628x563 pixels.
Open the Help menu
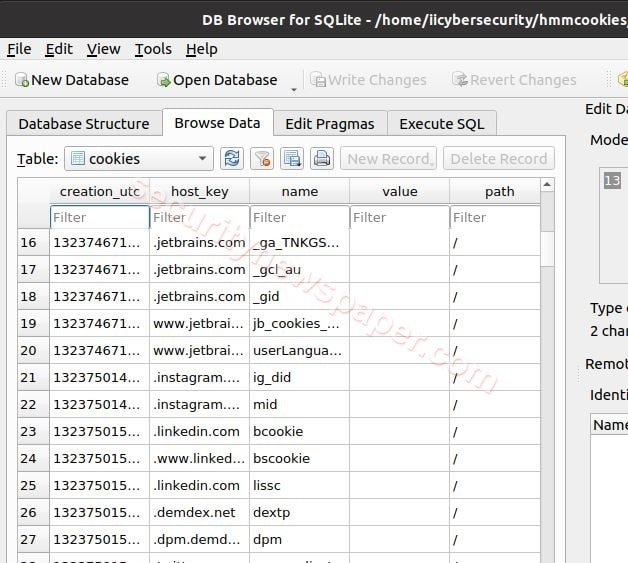point(202,49)
